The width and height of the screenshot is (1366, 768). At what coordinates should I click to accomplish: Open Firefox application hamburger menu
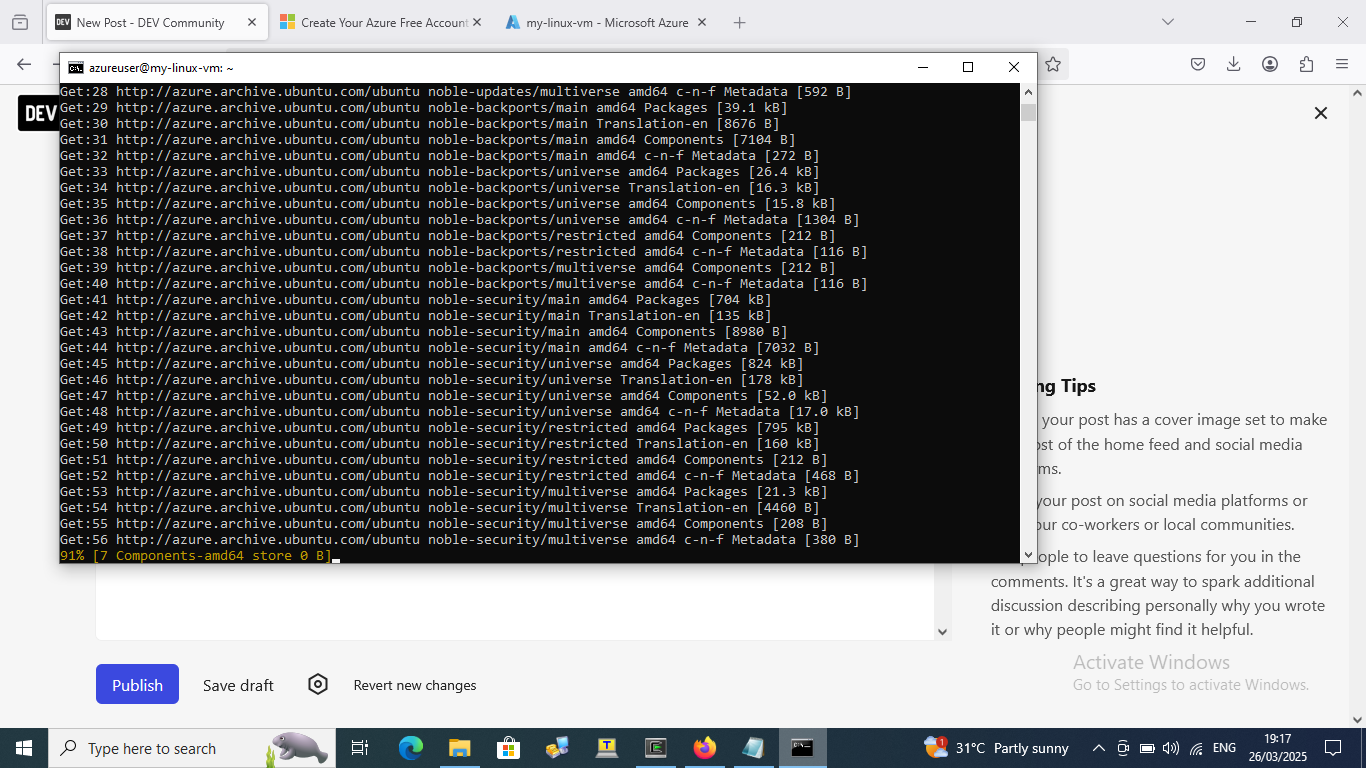(x=1342, y=64)
